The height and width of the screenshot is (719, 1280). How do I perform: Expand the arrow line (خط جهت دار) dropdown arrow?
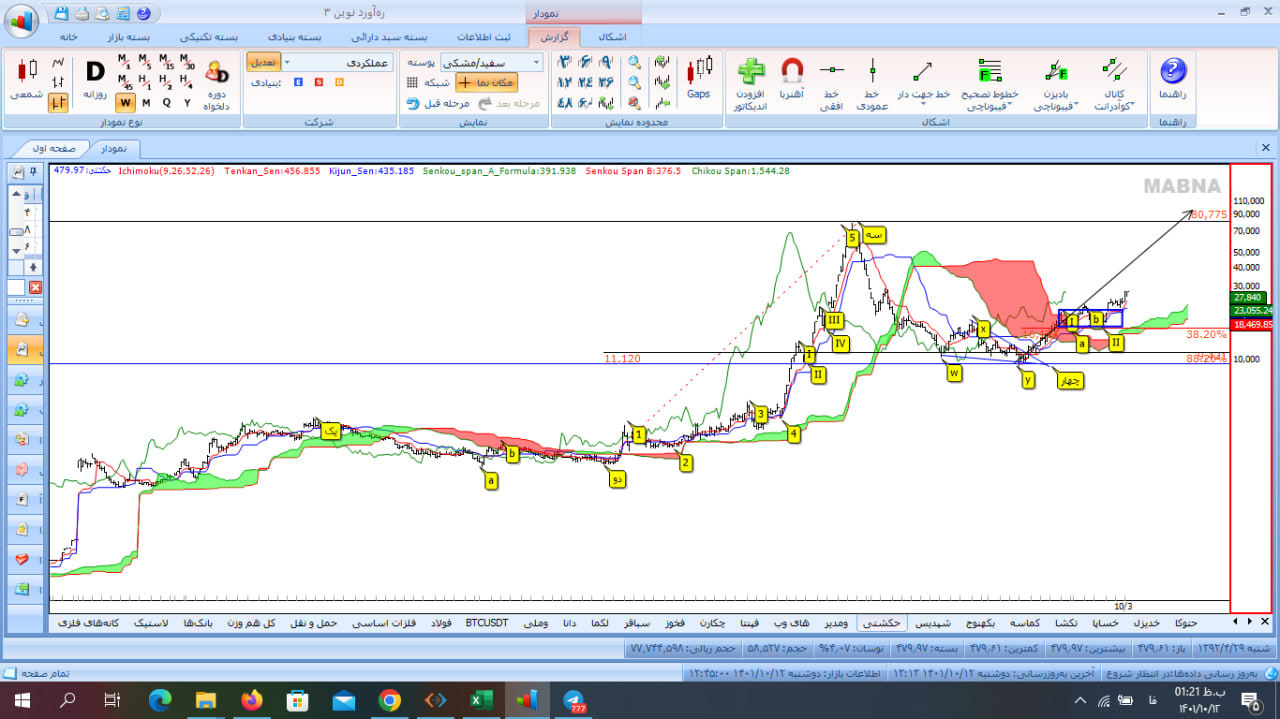[x=922, y=103]
